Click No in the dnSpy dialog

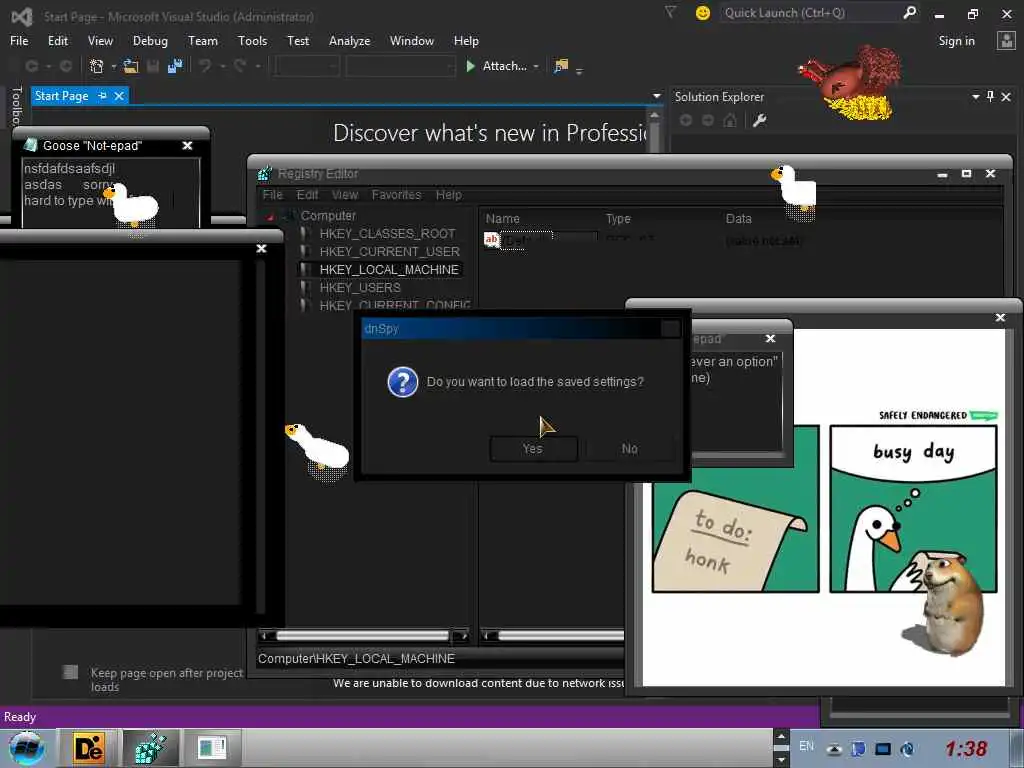tap(630, 449)
